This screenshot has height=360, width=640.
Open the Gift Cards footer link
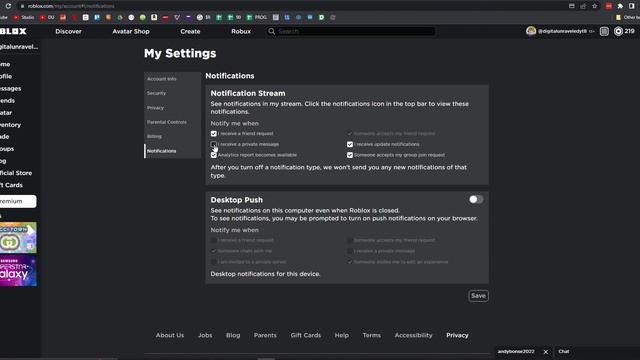click(x=306, y=335)
